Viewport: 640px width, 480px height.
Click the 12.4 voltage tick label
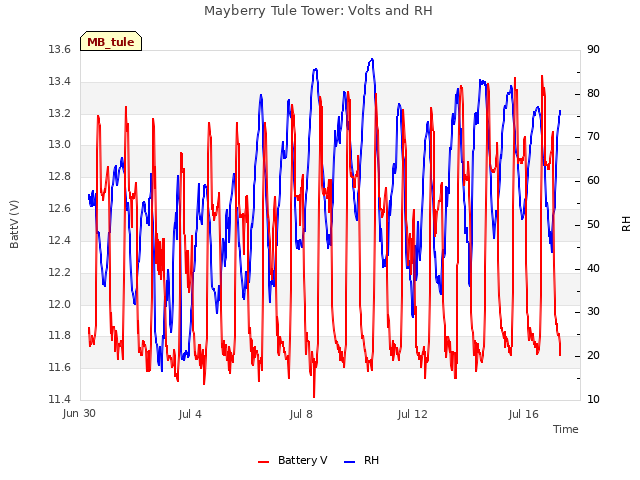tap(60, 240)
